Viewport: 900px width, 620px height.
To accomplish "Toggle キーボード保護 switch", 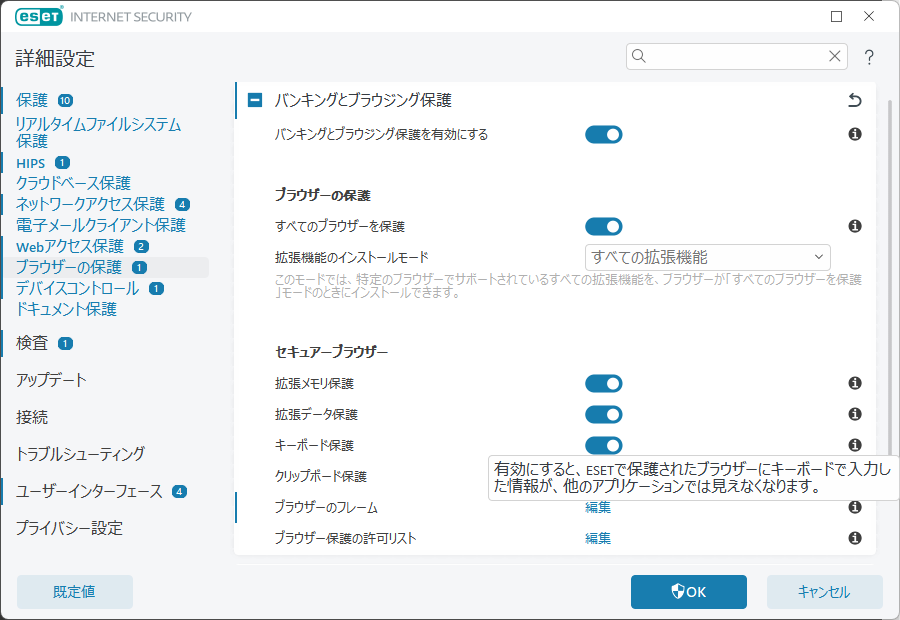I will point(604,445).
